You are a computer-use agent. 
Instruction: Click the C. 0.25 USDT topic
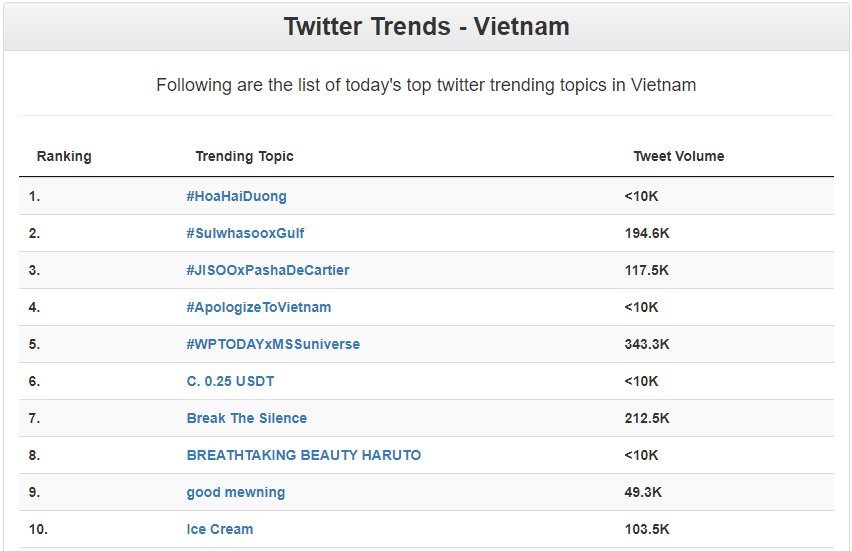pyautogui.click(x=230, y=381)
